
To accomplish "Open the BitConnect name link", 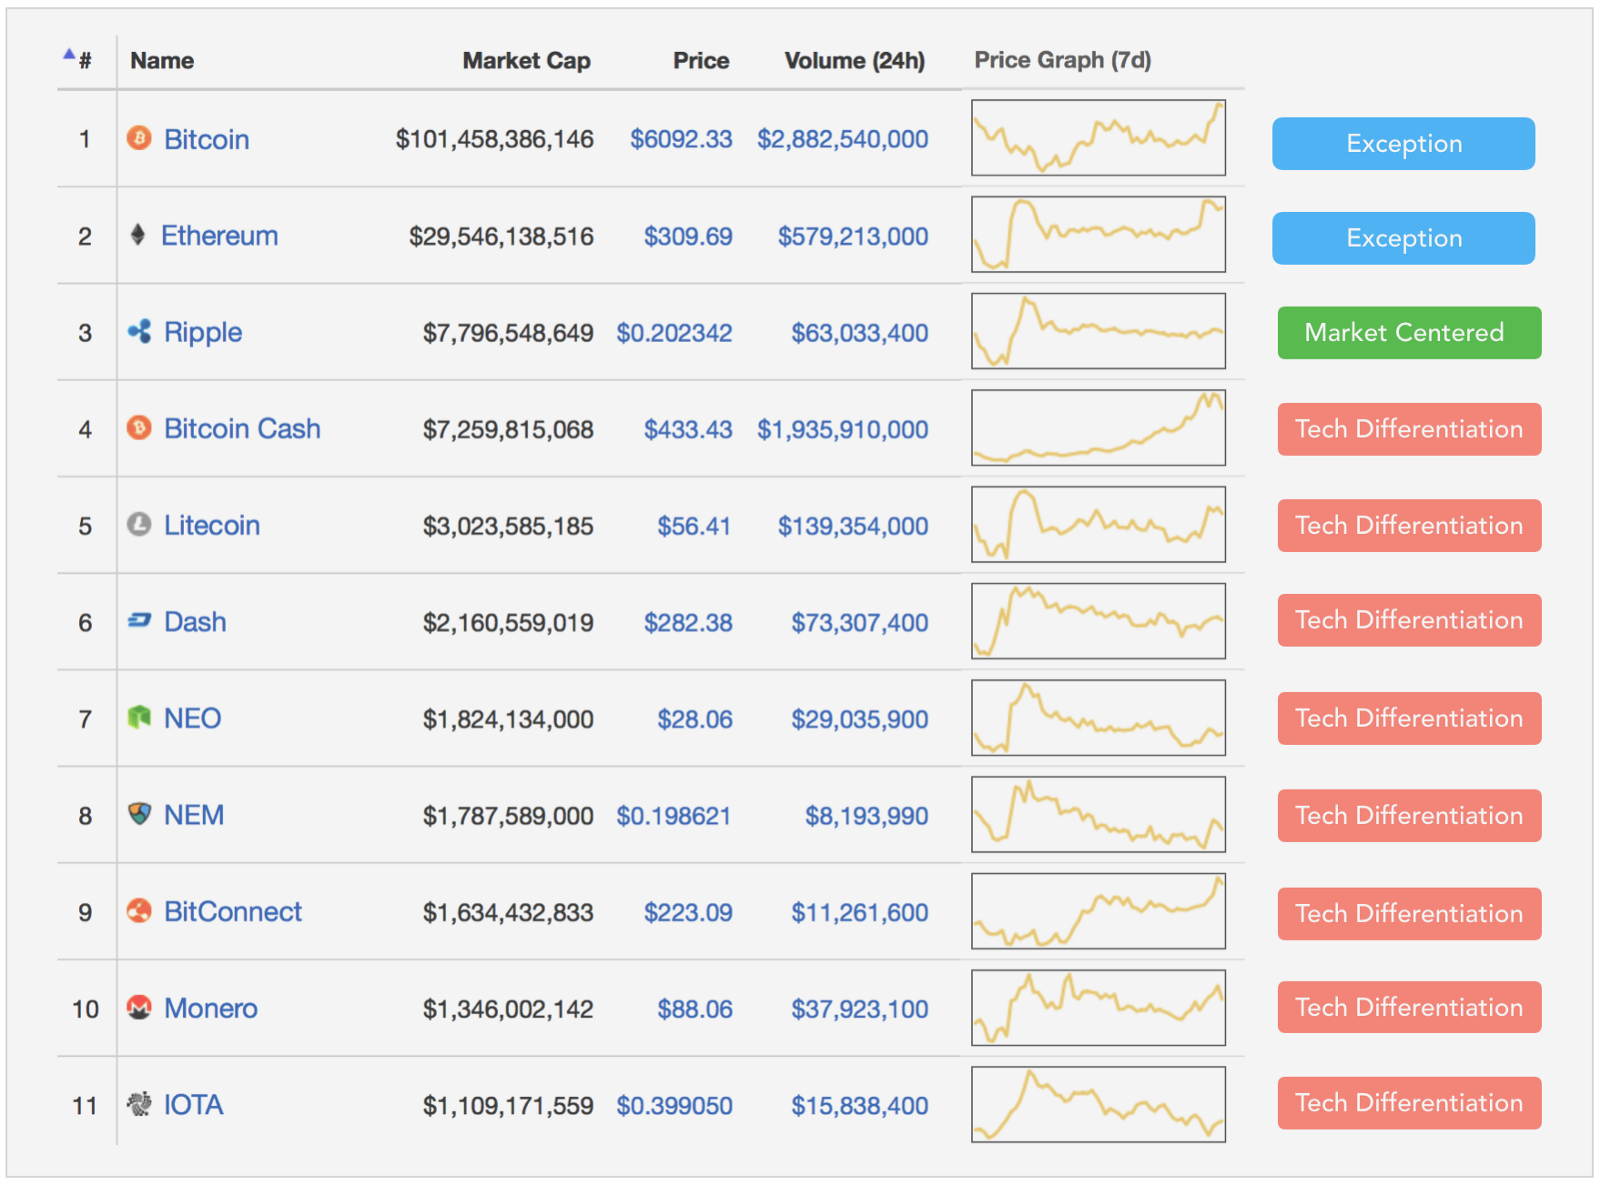I will click(232, 912).
